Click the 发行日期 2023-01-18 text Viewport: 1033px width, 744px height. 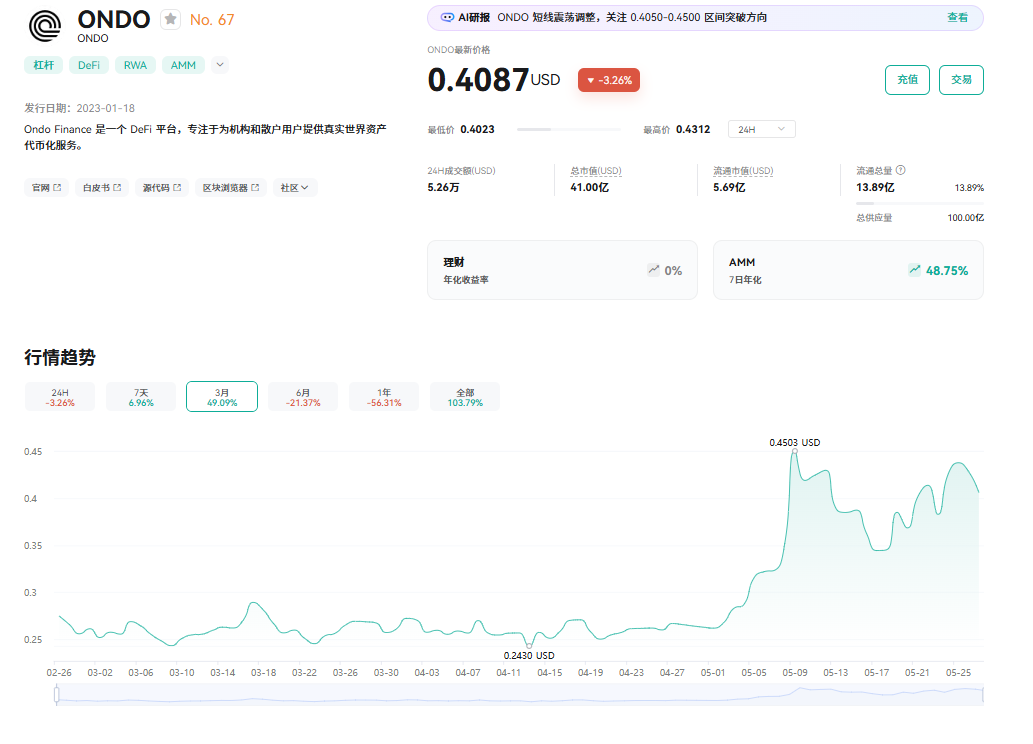pyautogui.click(x=80, y=108)
